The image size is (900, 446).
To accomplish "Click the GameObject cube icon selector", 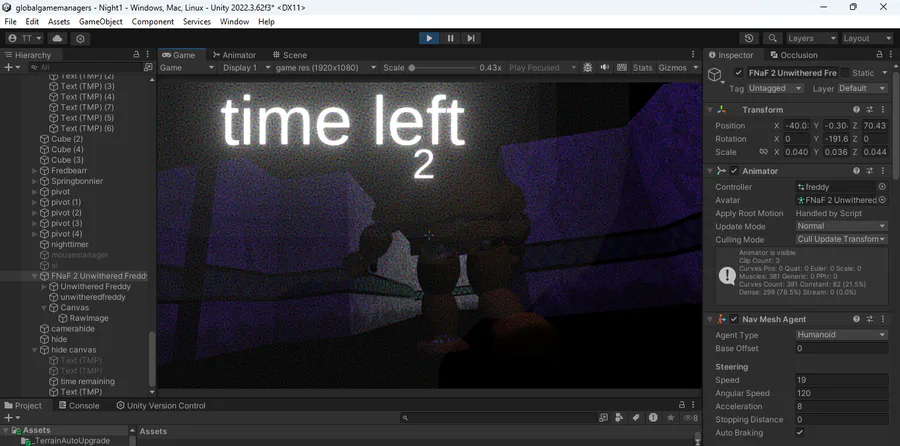I will [716, 76].
